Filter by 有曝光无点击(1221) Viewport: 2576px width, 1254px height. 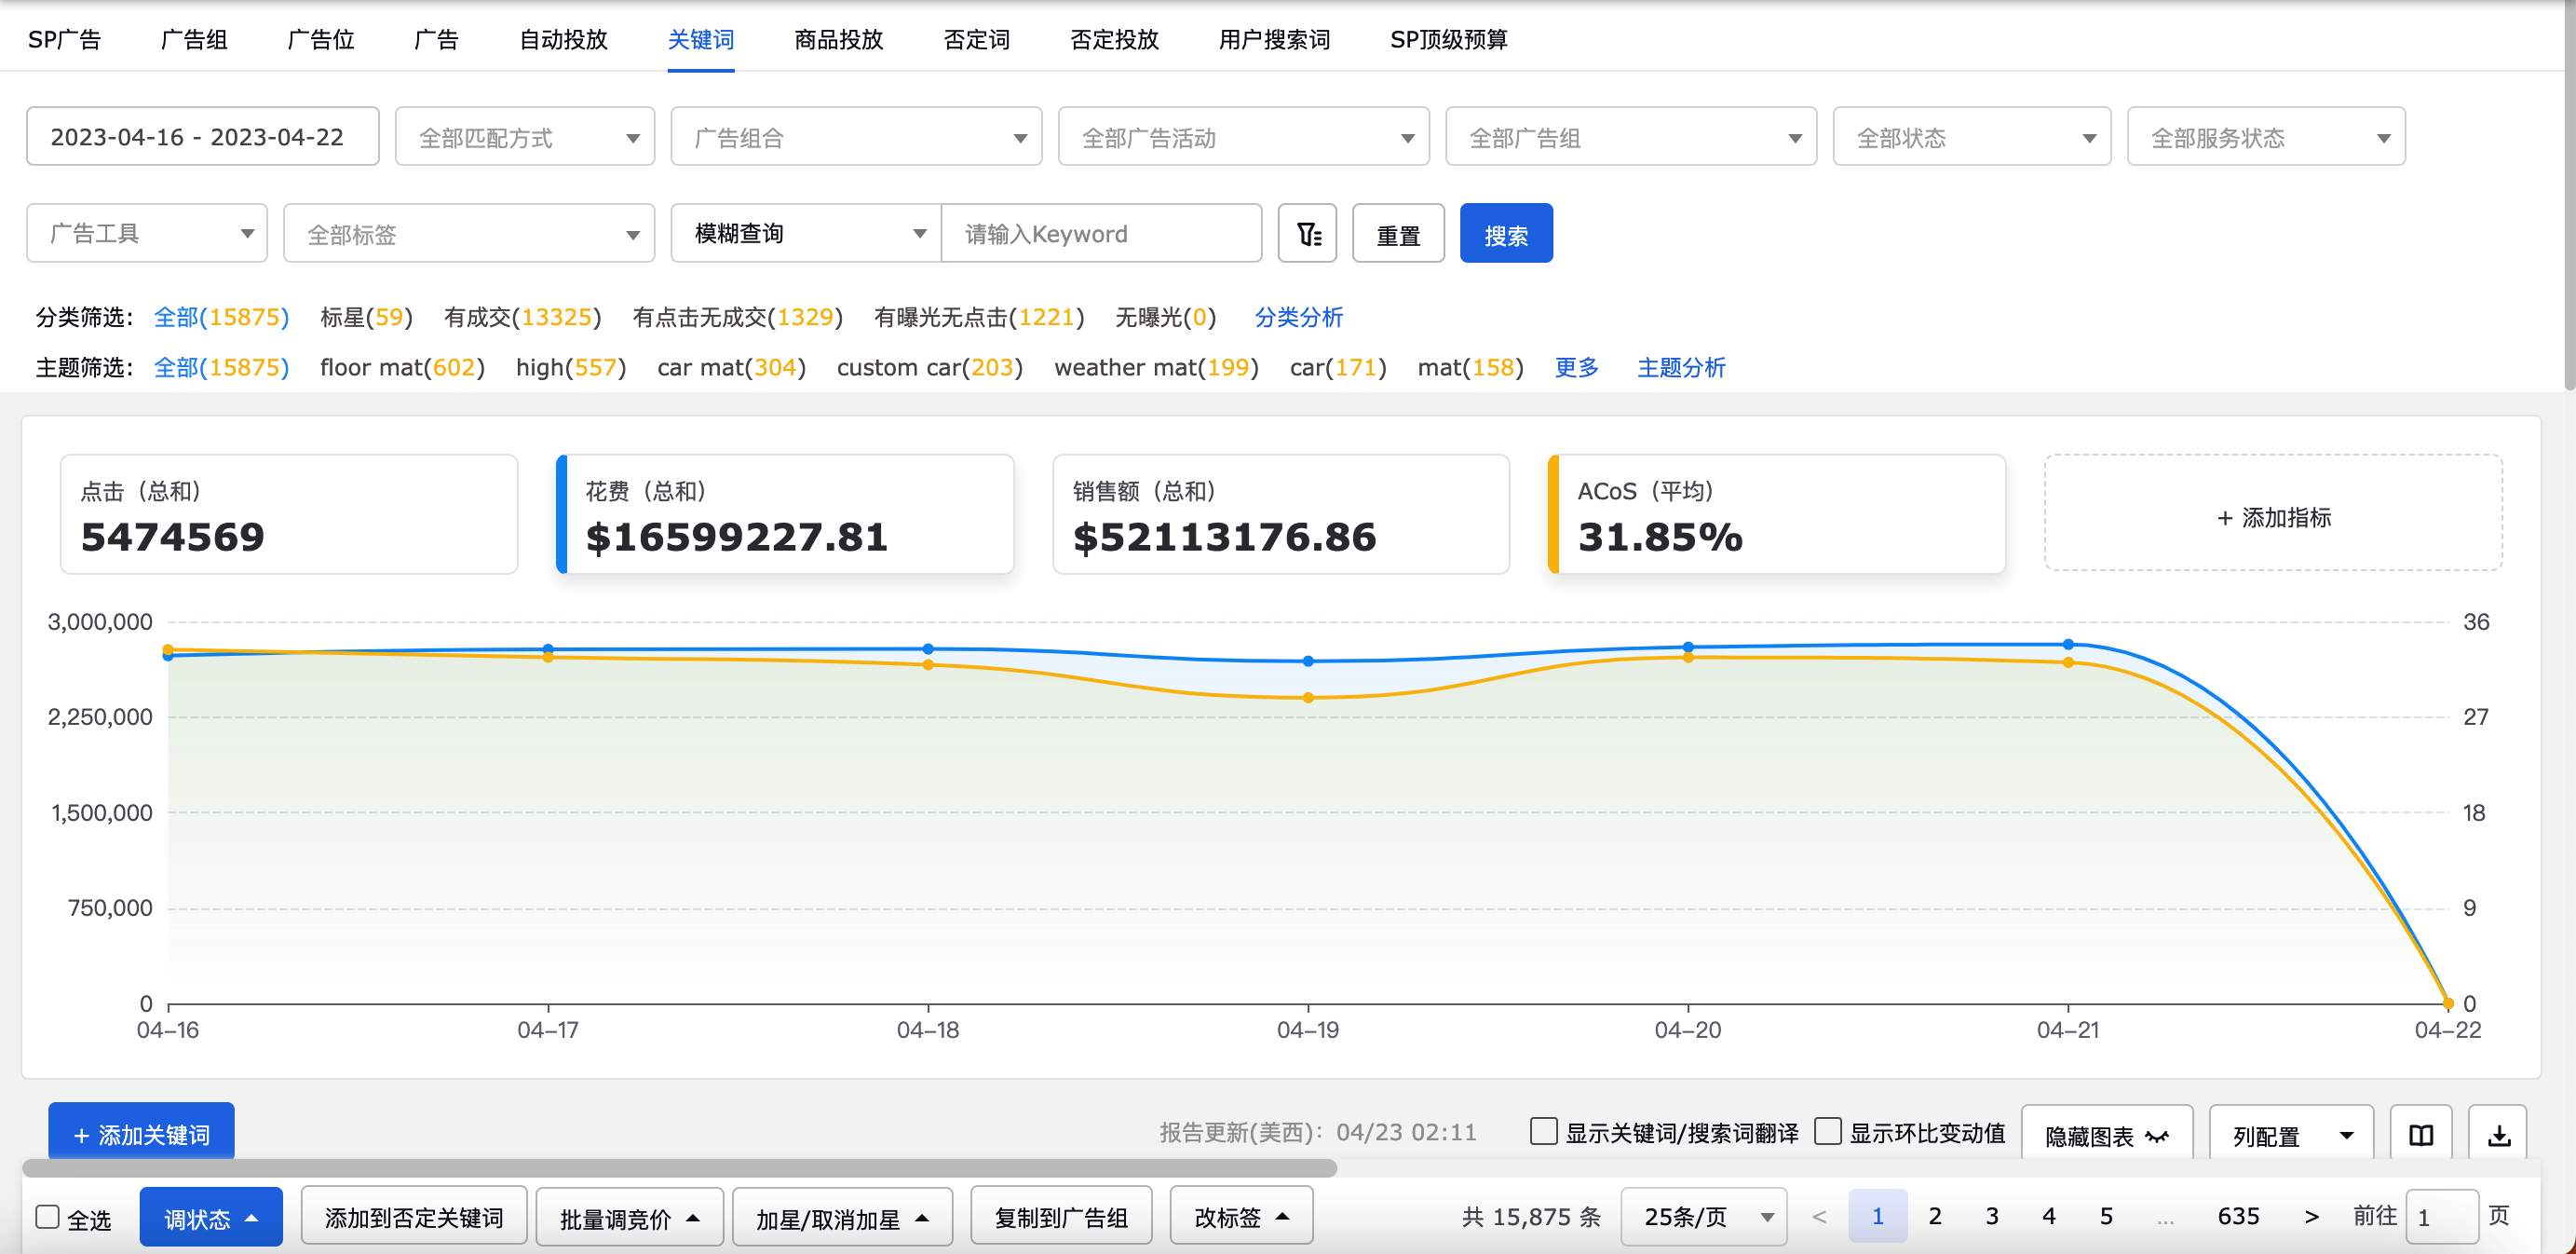click(x=979, y=317)
